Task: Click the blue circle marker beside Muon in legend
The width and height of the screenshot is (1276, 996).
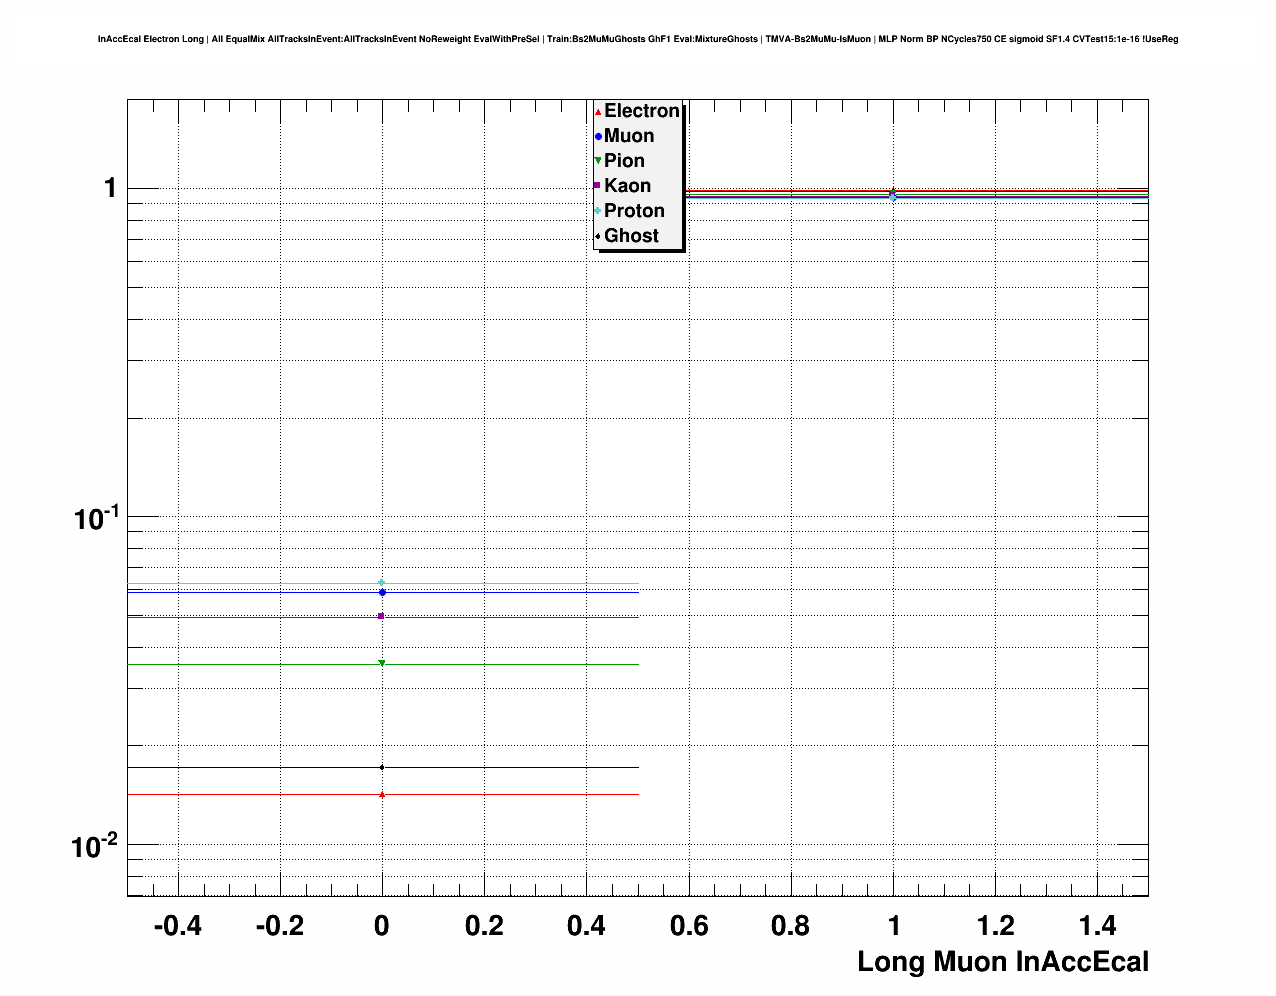Action: [x=598, y=137]
